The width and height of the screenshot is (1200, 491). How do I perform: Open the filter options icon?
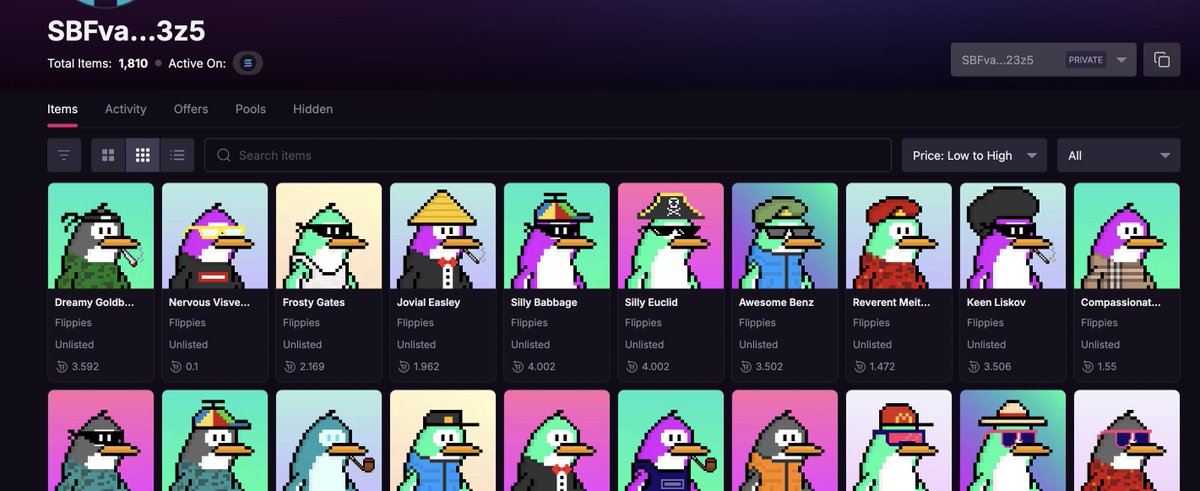64,155
